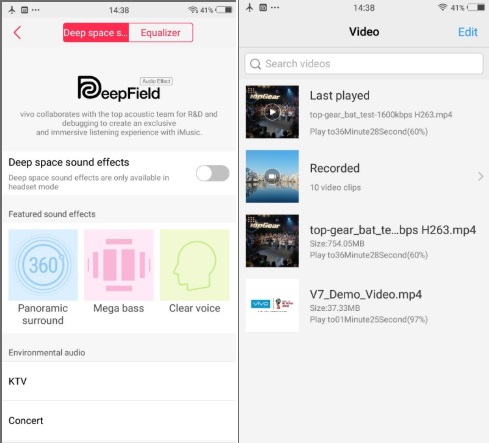Screen dimensions: 489x443
Task: Click the Edit button in Video
Action: [x=468, y=32]
